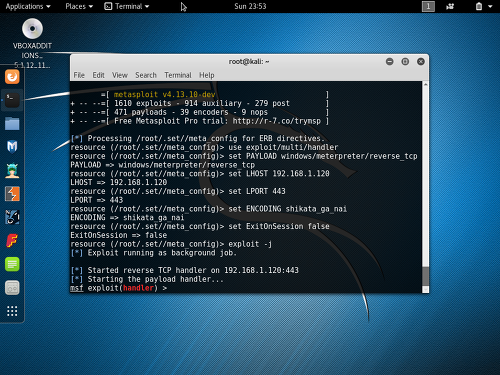The height and width of the screenshot is (375, 500).
Task: Open Burp Suite dock icon
Action: pyautogui.click(x=12, y=194)
